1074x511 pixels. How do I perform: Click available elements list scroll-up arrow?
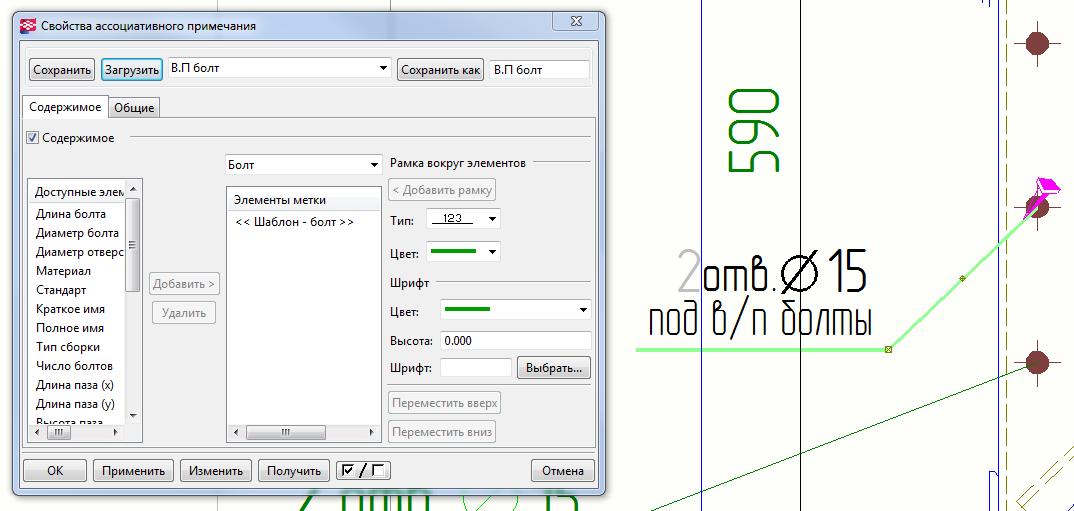[x=134, y=187]
